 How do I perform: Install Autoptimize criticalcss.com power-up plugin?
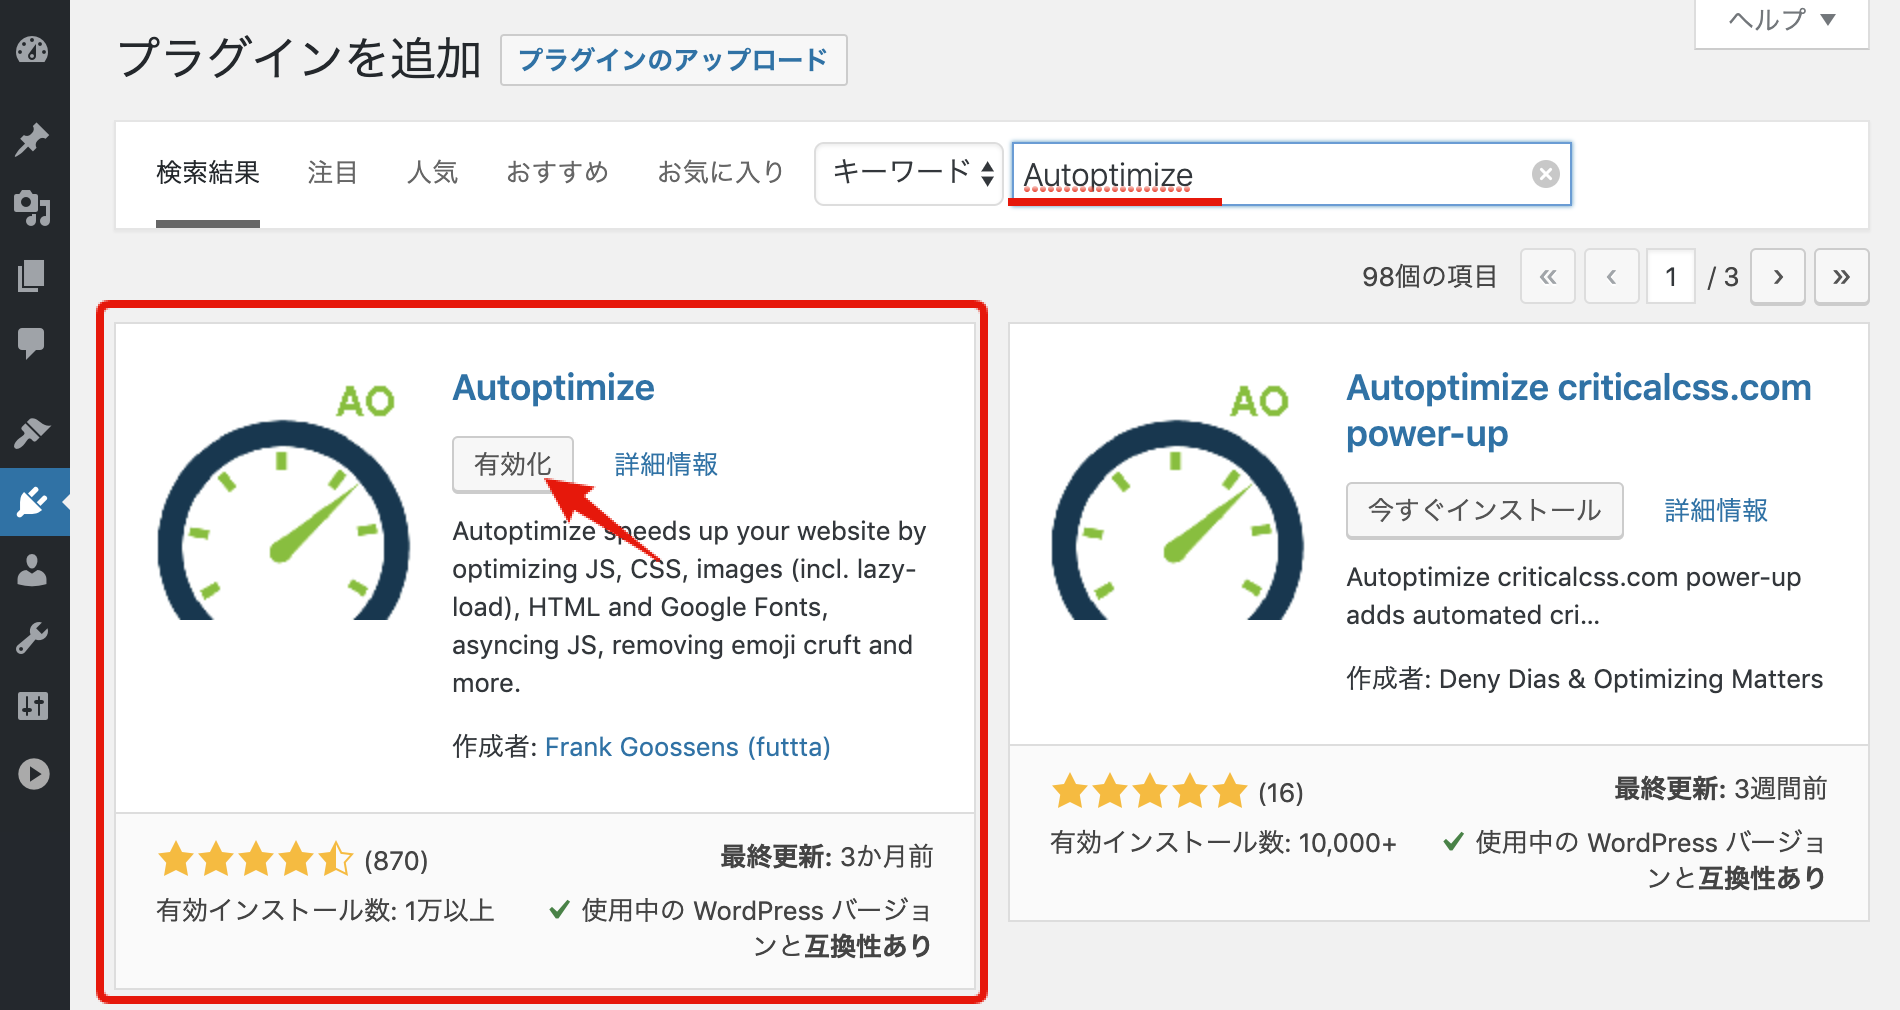[x=1484, y=510]
